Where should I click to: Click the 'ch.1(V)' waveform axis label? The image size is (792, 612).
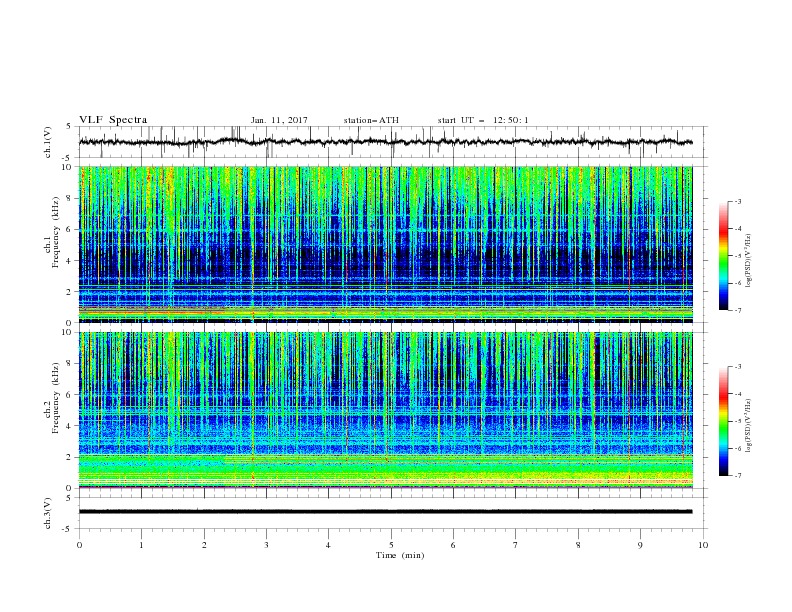[48, 142]
